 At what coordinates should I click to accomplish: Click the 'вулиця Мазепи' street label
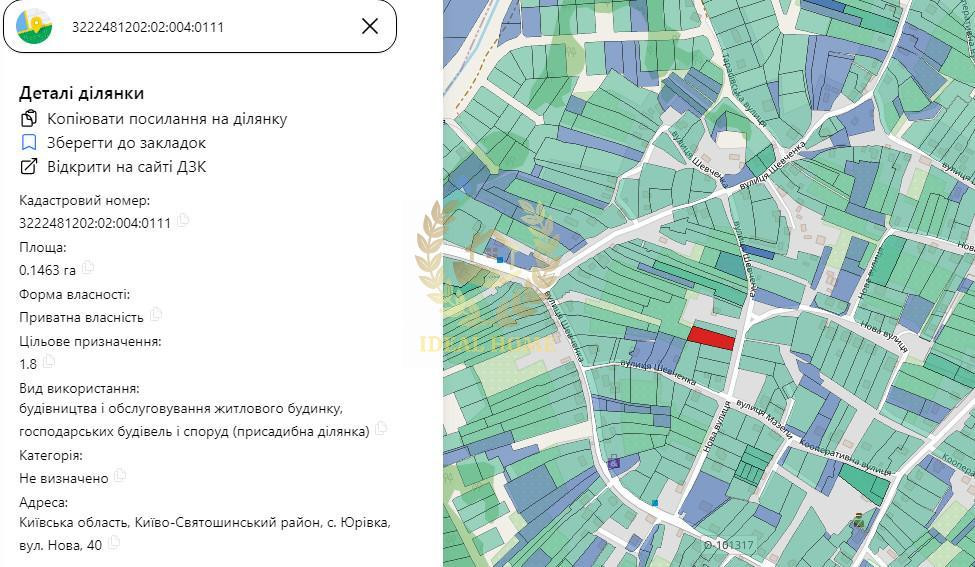point(764,418)
